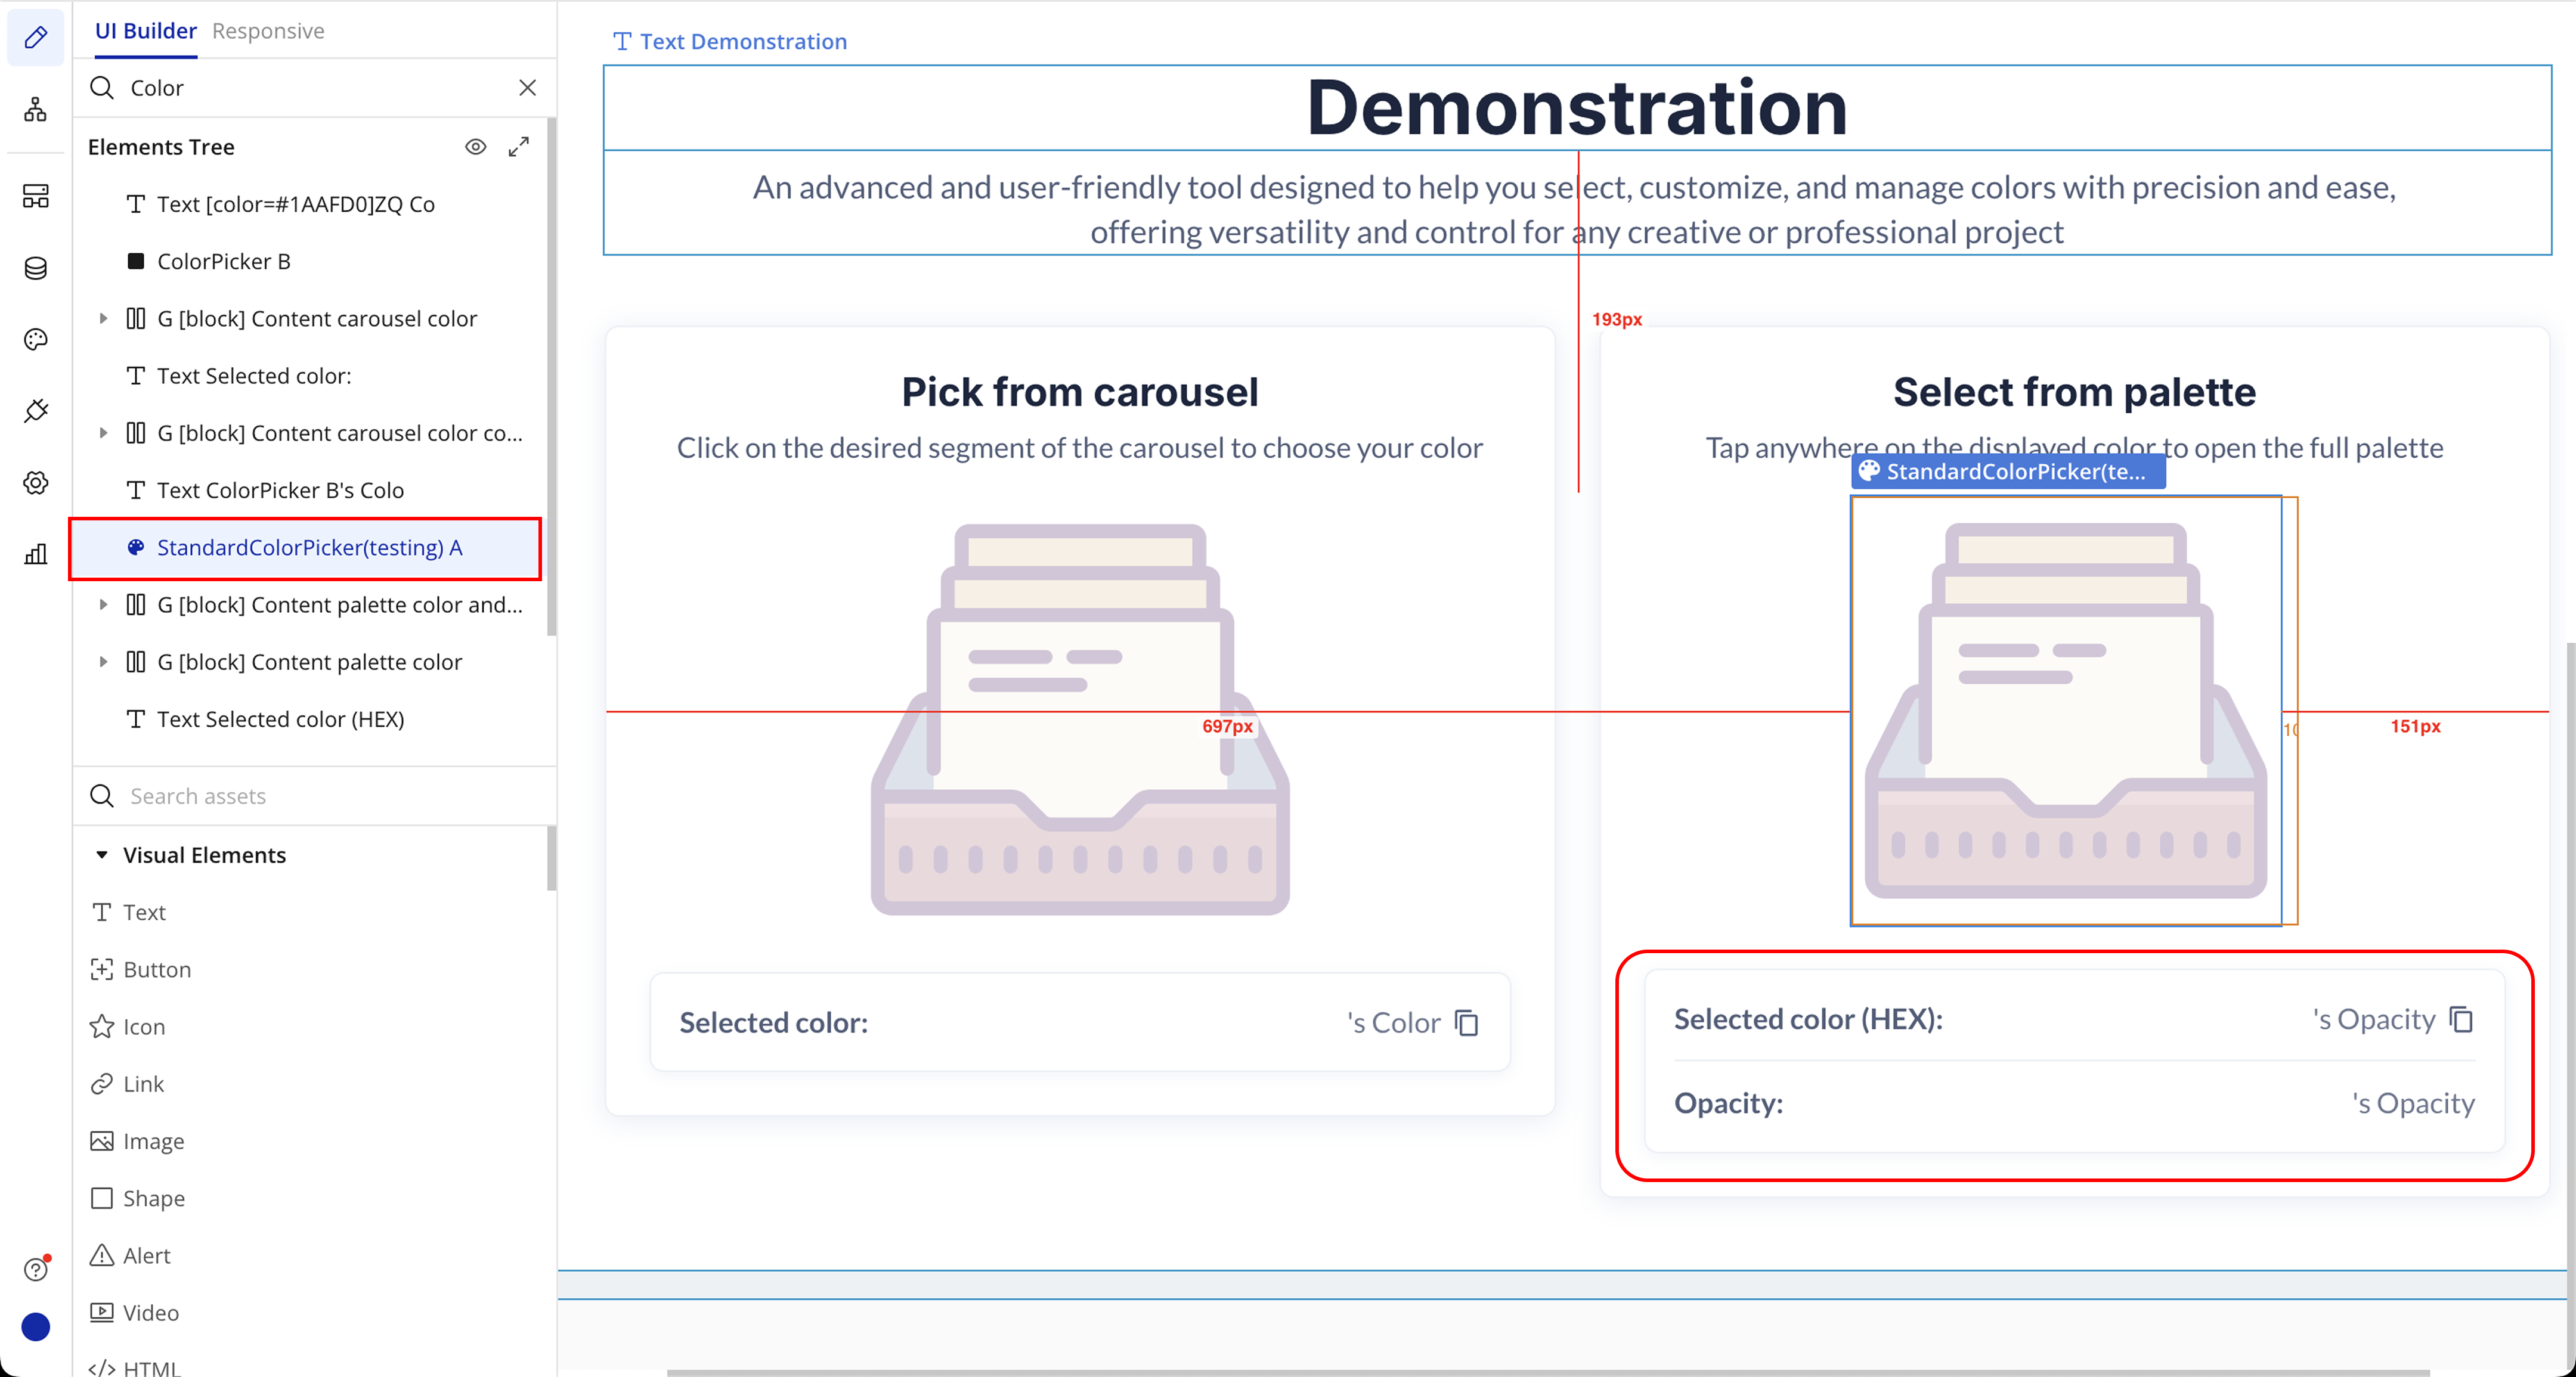2576x1377 pixels.
Task: Open the styles palette icon in sidebar
Action: (x=36, y=340)
